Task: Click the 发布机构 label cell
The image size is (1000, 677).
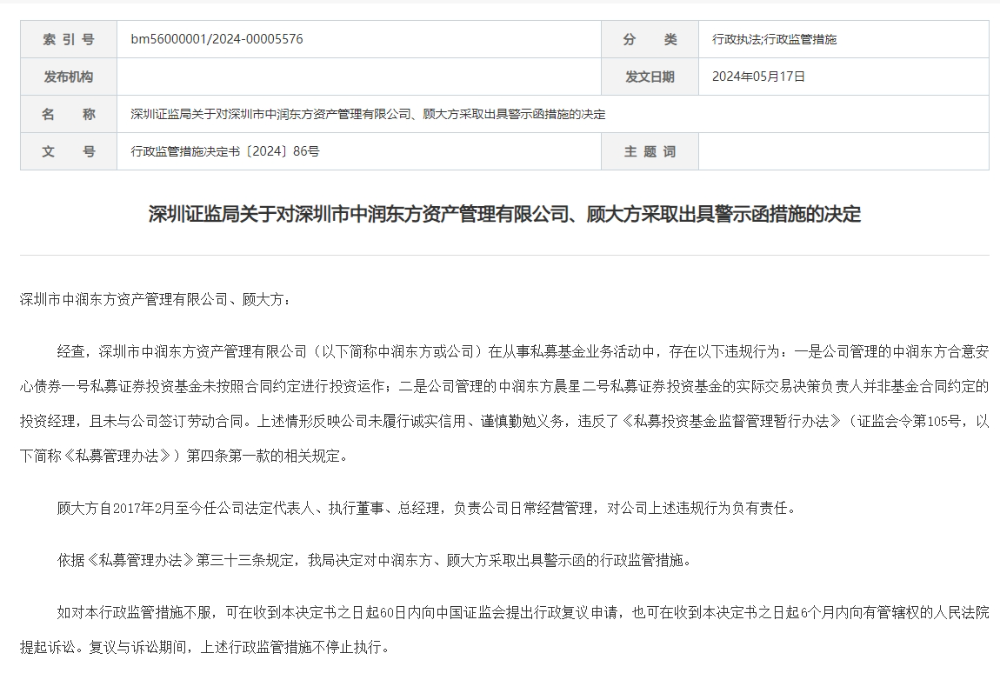Action: 68,76
